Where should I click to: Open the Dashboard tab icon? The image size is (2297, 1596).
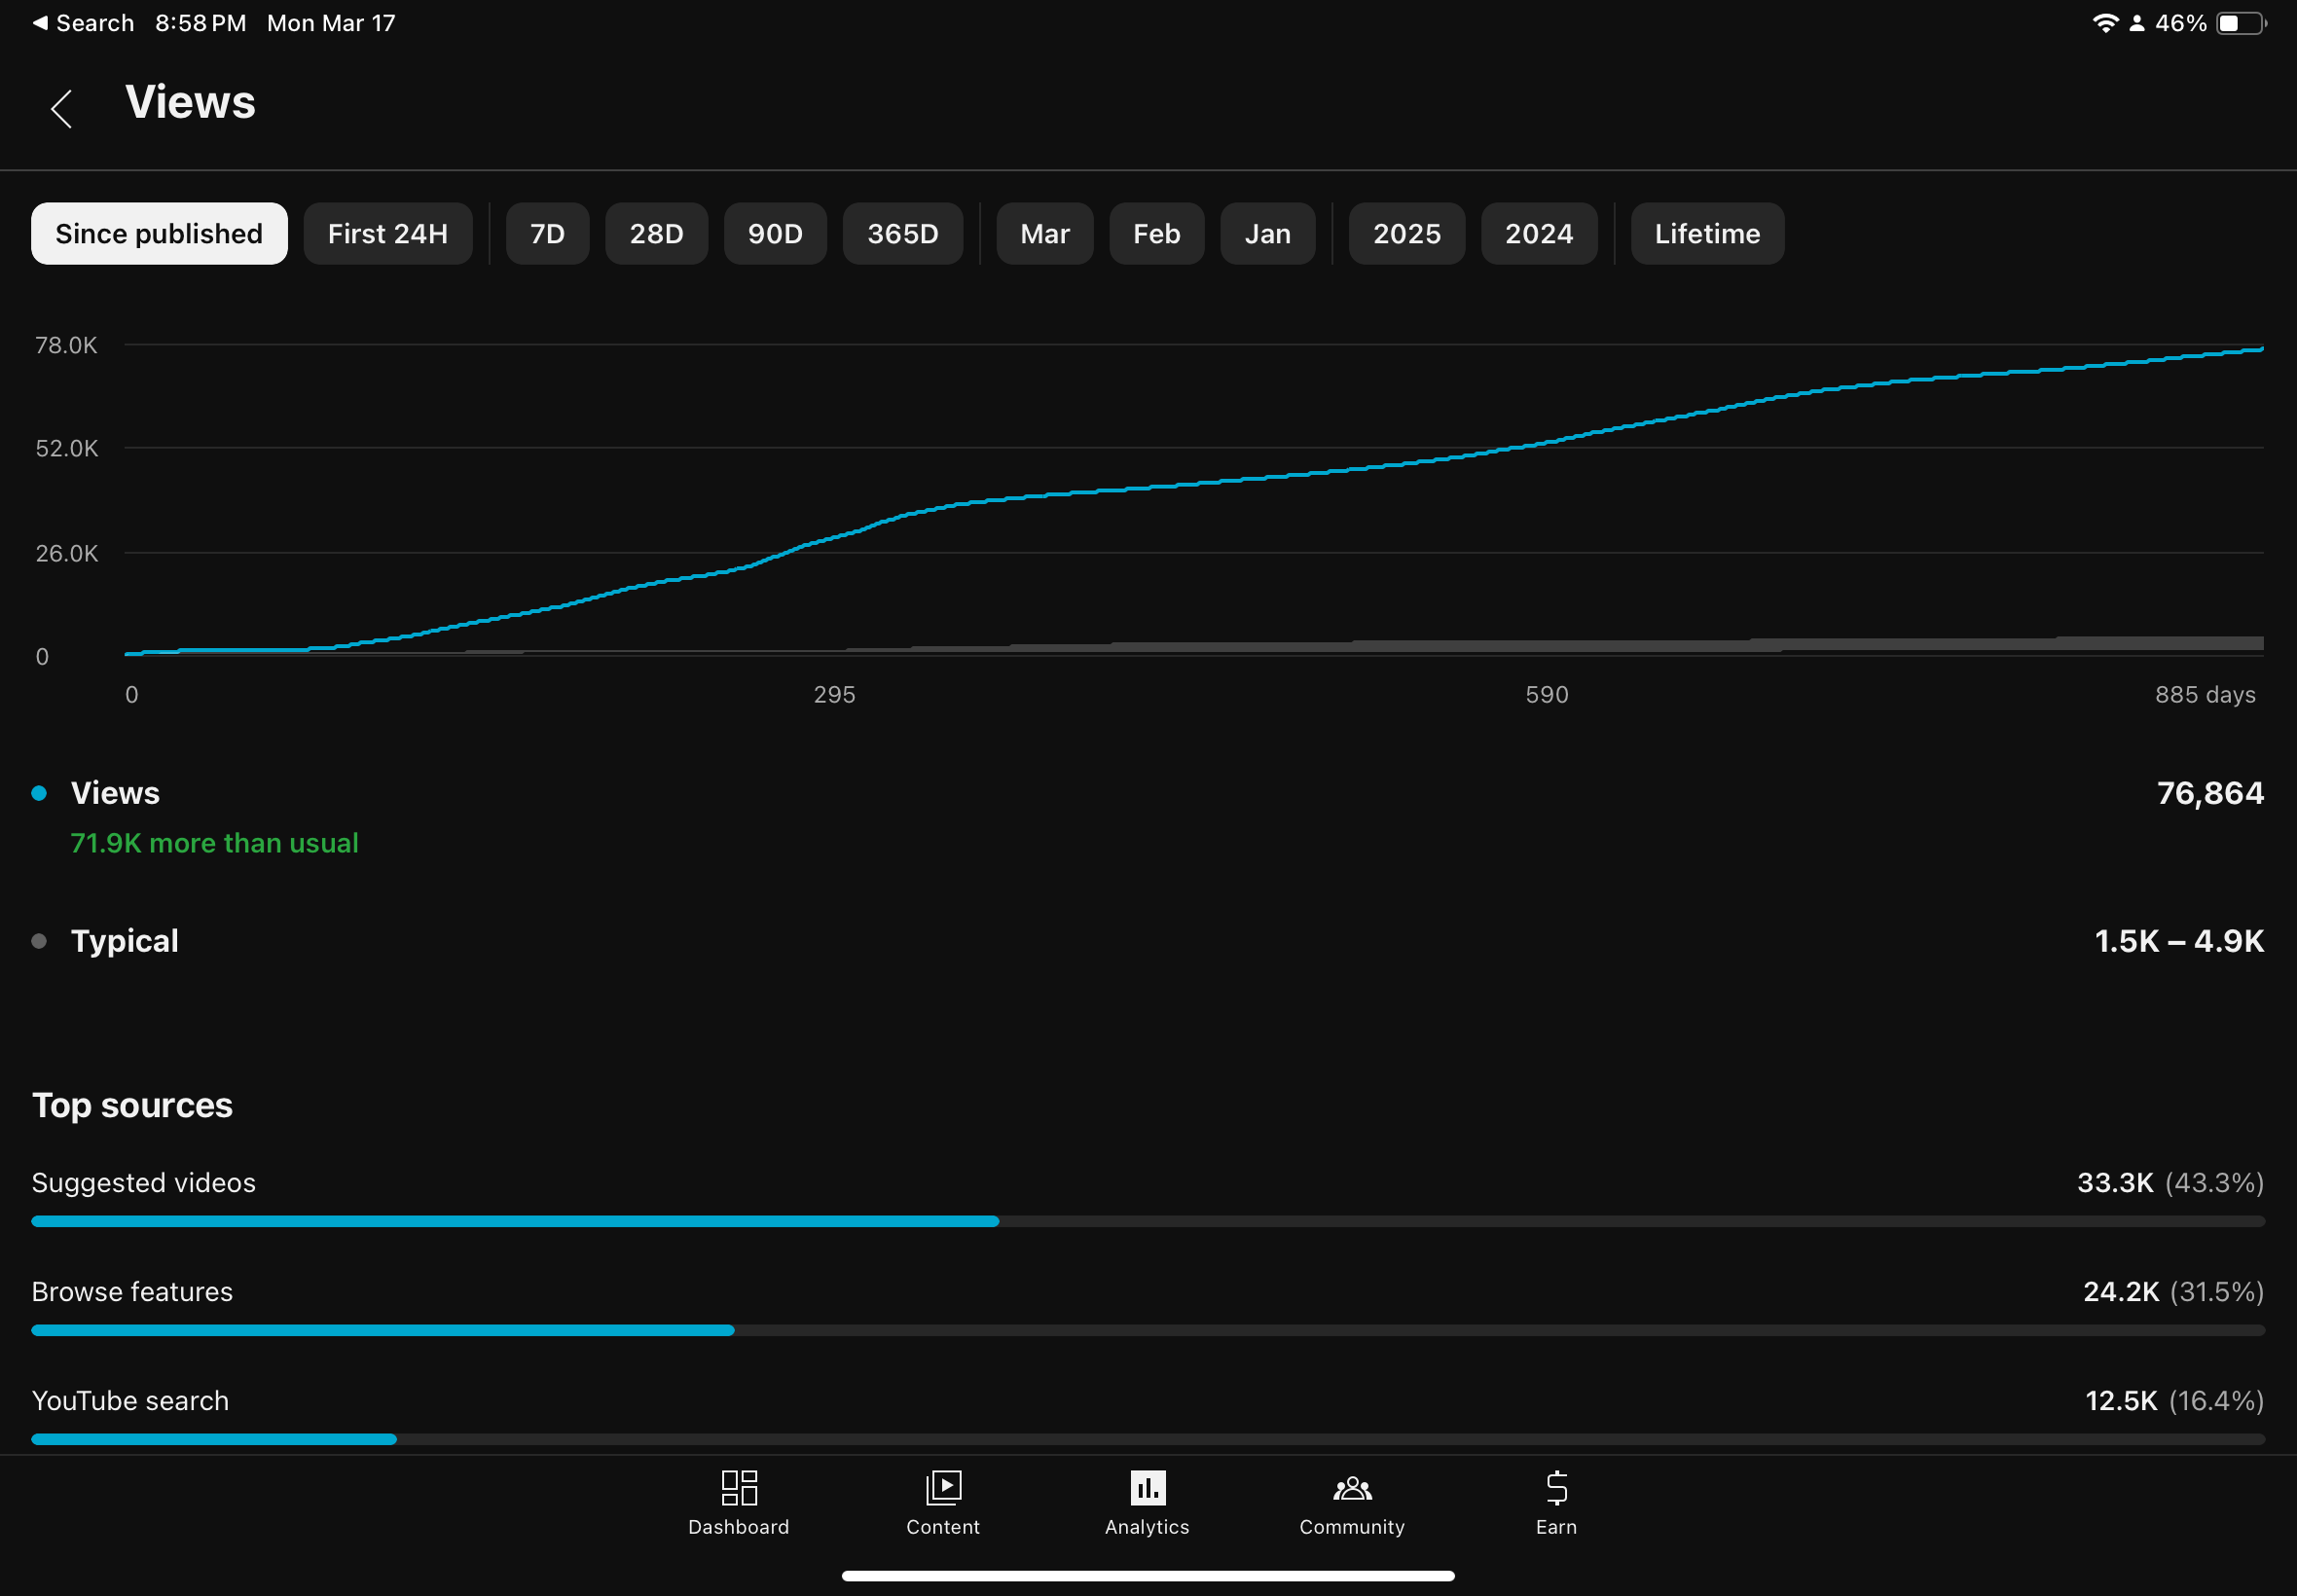click(x=738, y=1488)
